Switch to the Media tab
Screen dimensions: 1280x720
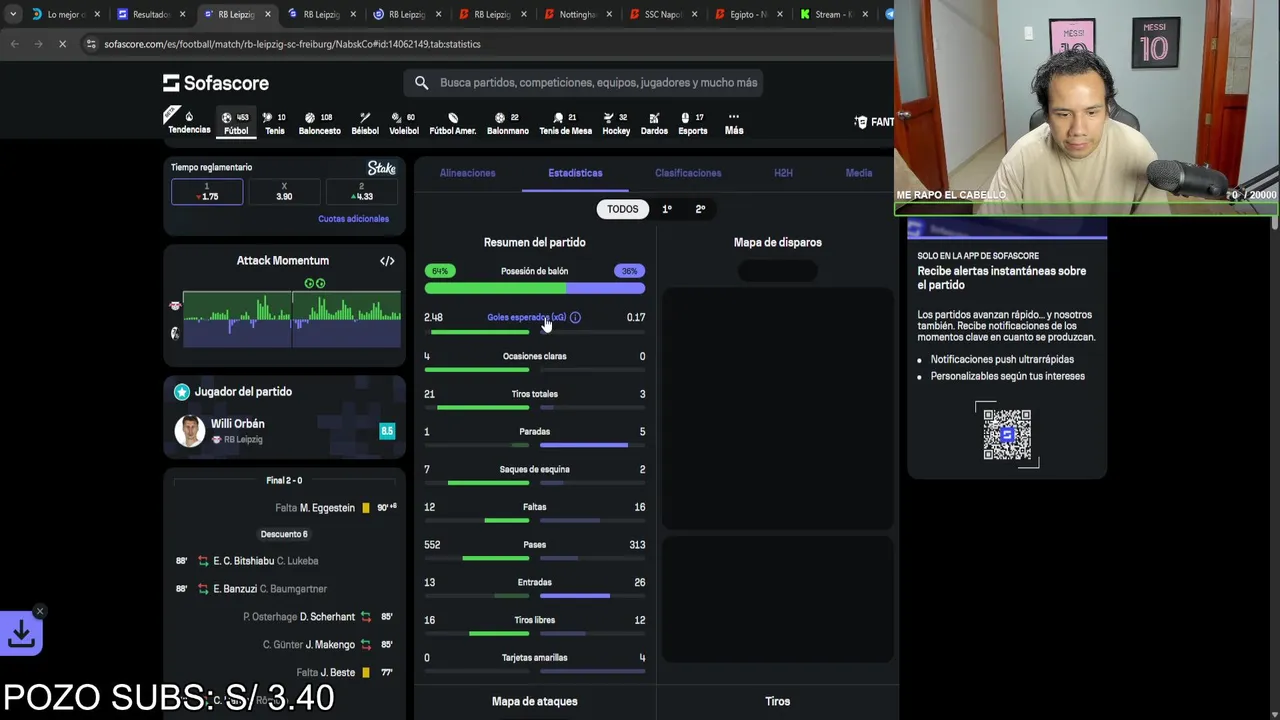[x=859, y=173]
